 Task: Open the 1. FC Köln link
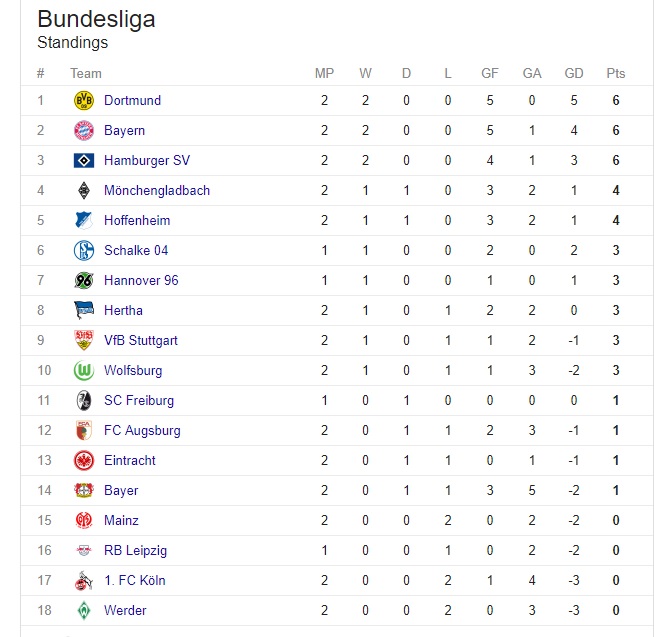[x=134, y=580]
